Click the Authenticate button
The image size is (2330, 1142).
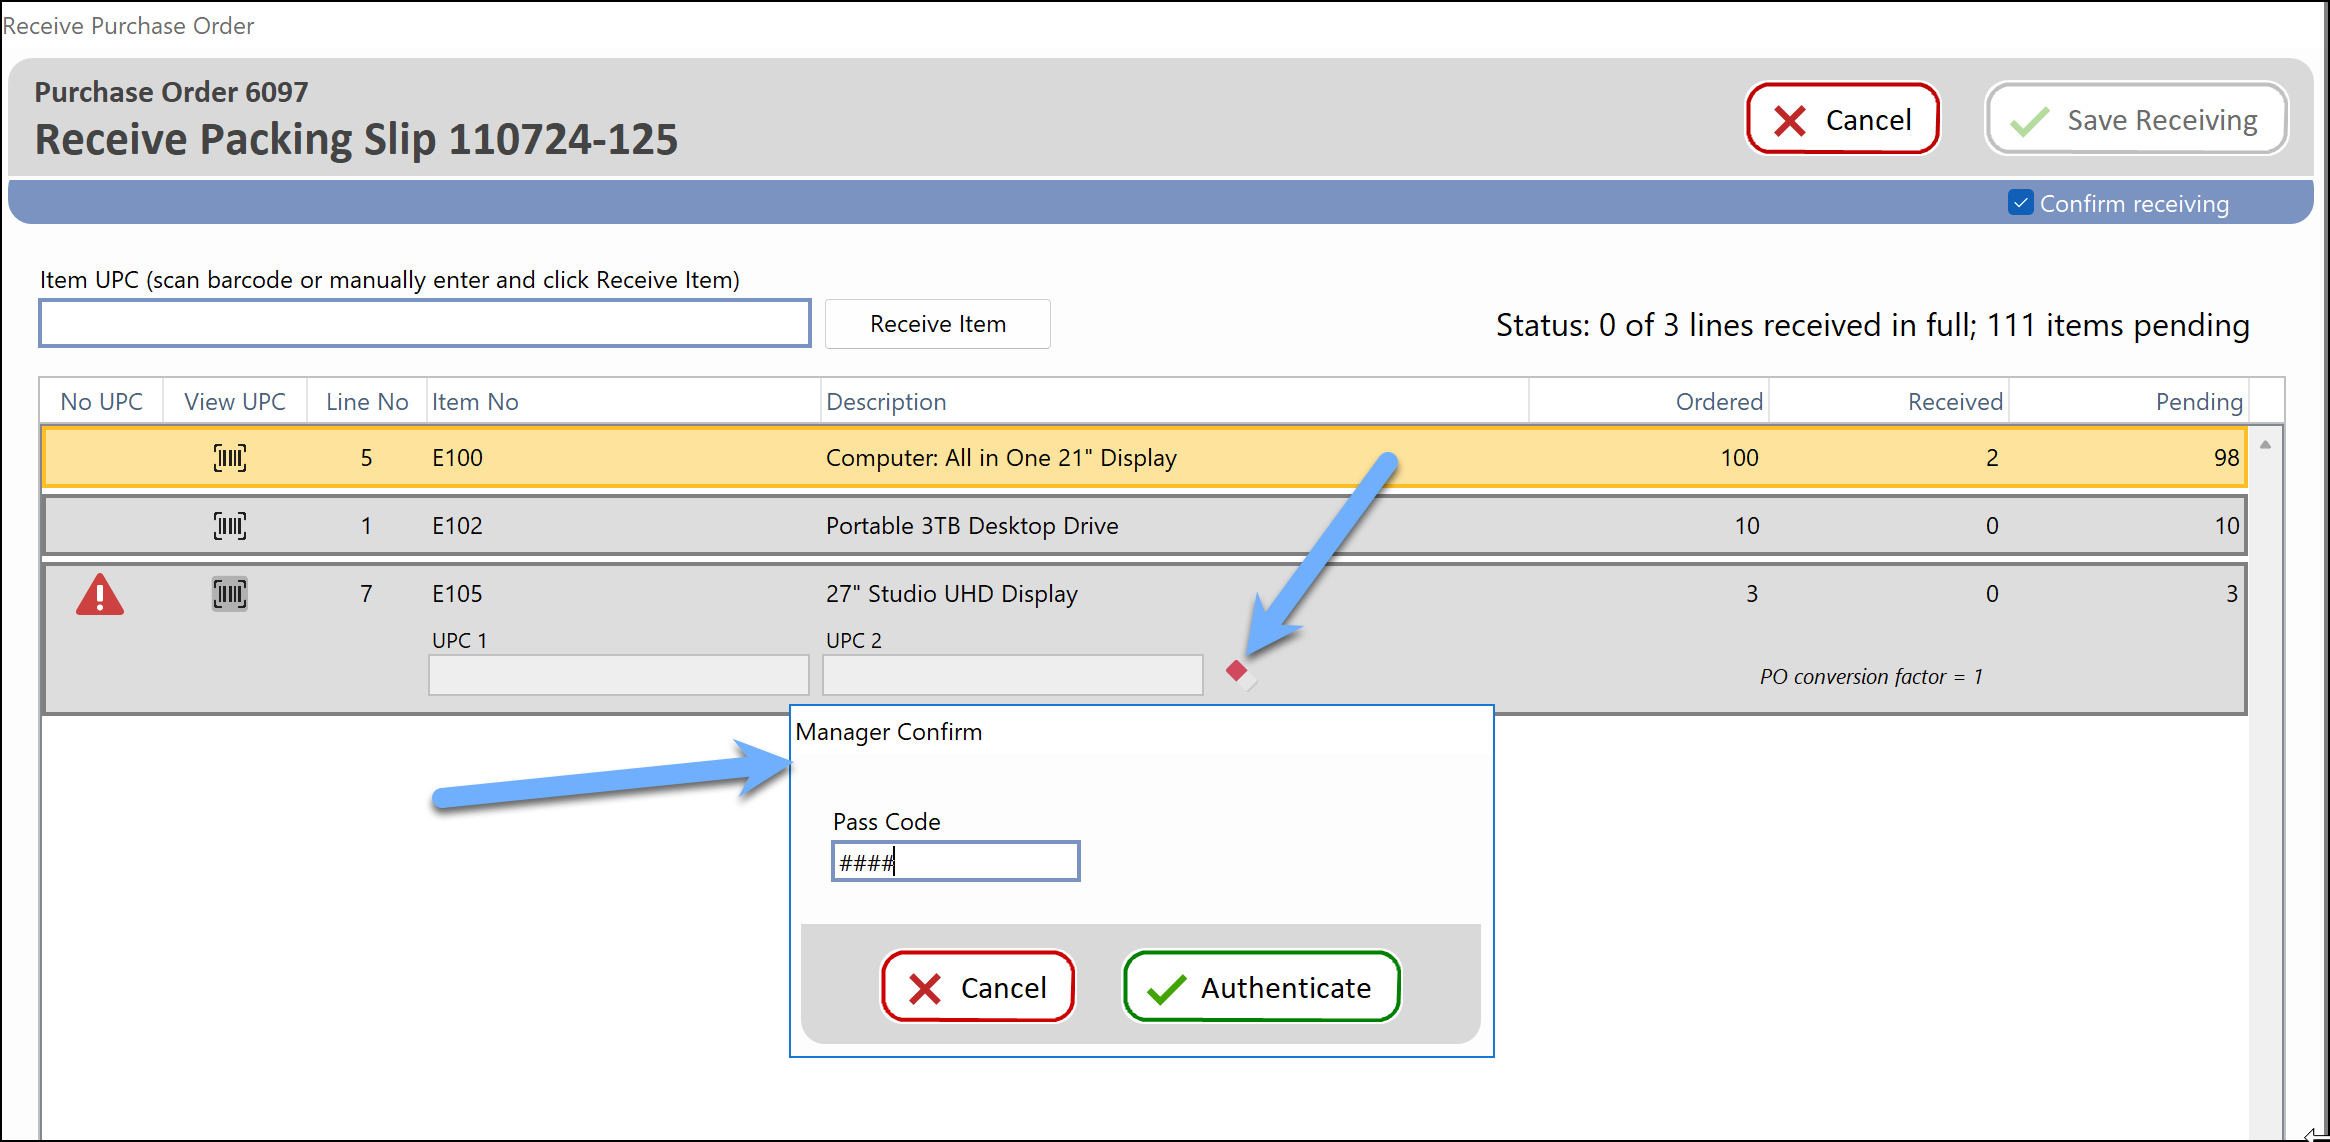click(x=1261, y=987)
